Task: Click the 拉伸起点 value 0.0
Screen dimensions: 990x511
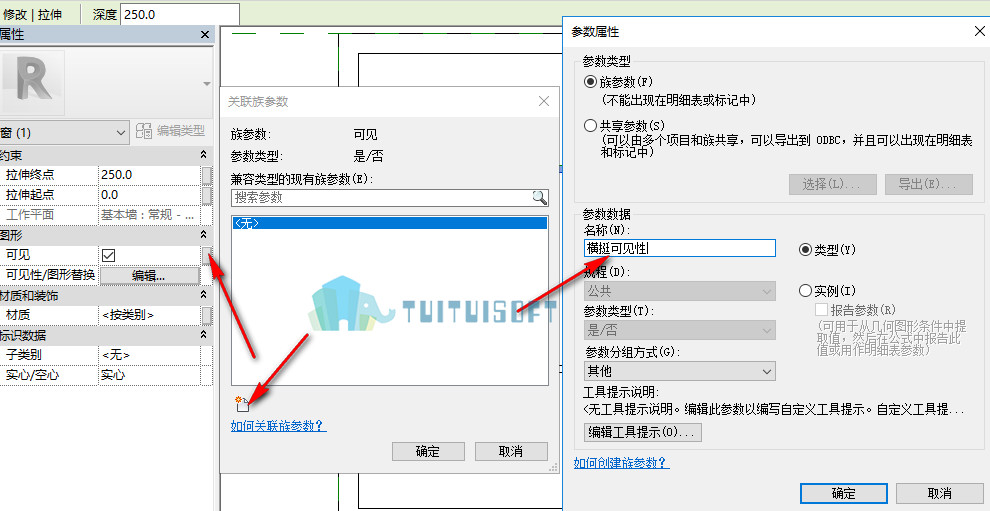Action: tap(149, 195)
